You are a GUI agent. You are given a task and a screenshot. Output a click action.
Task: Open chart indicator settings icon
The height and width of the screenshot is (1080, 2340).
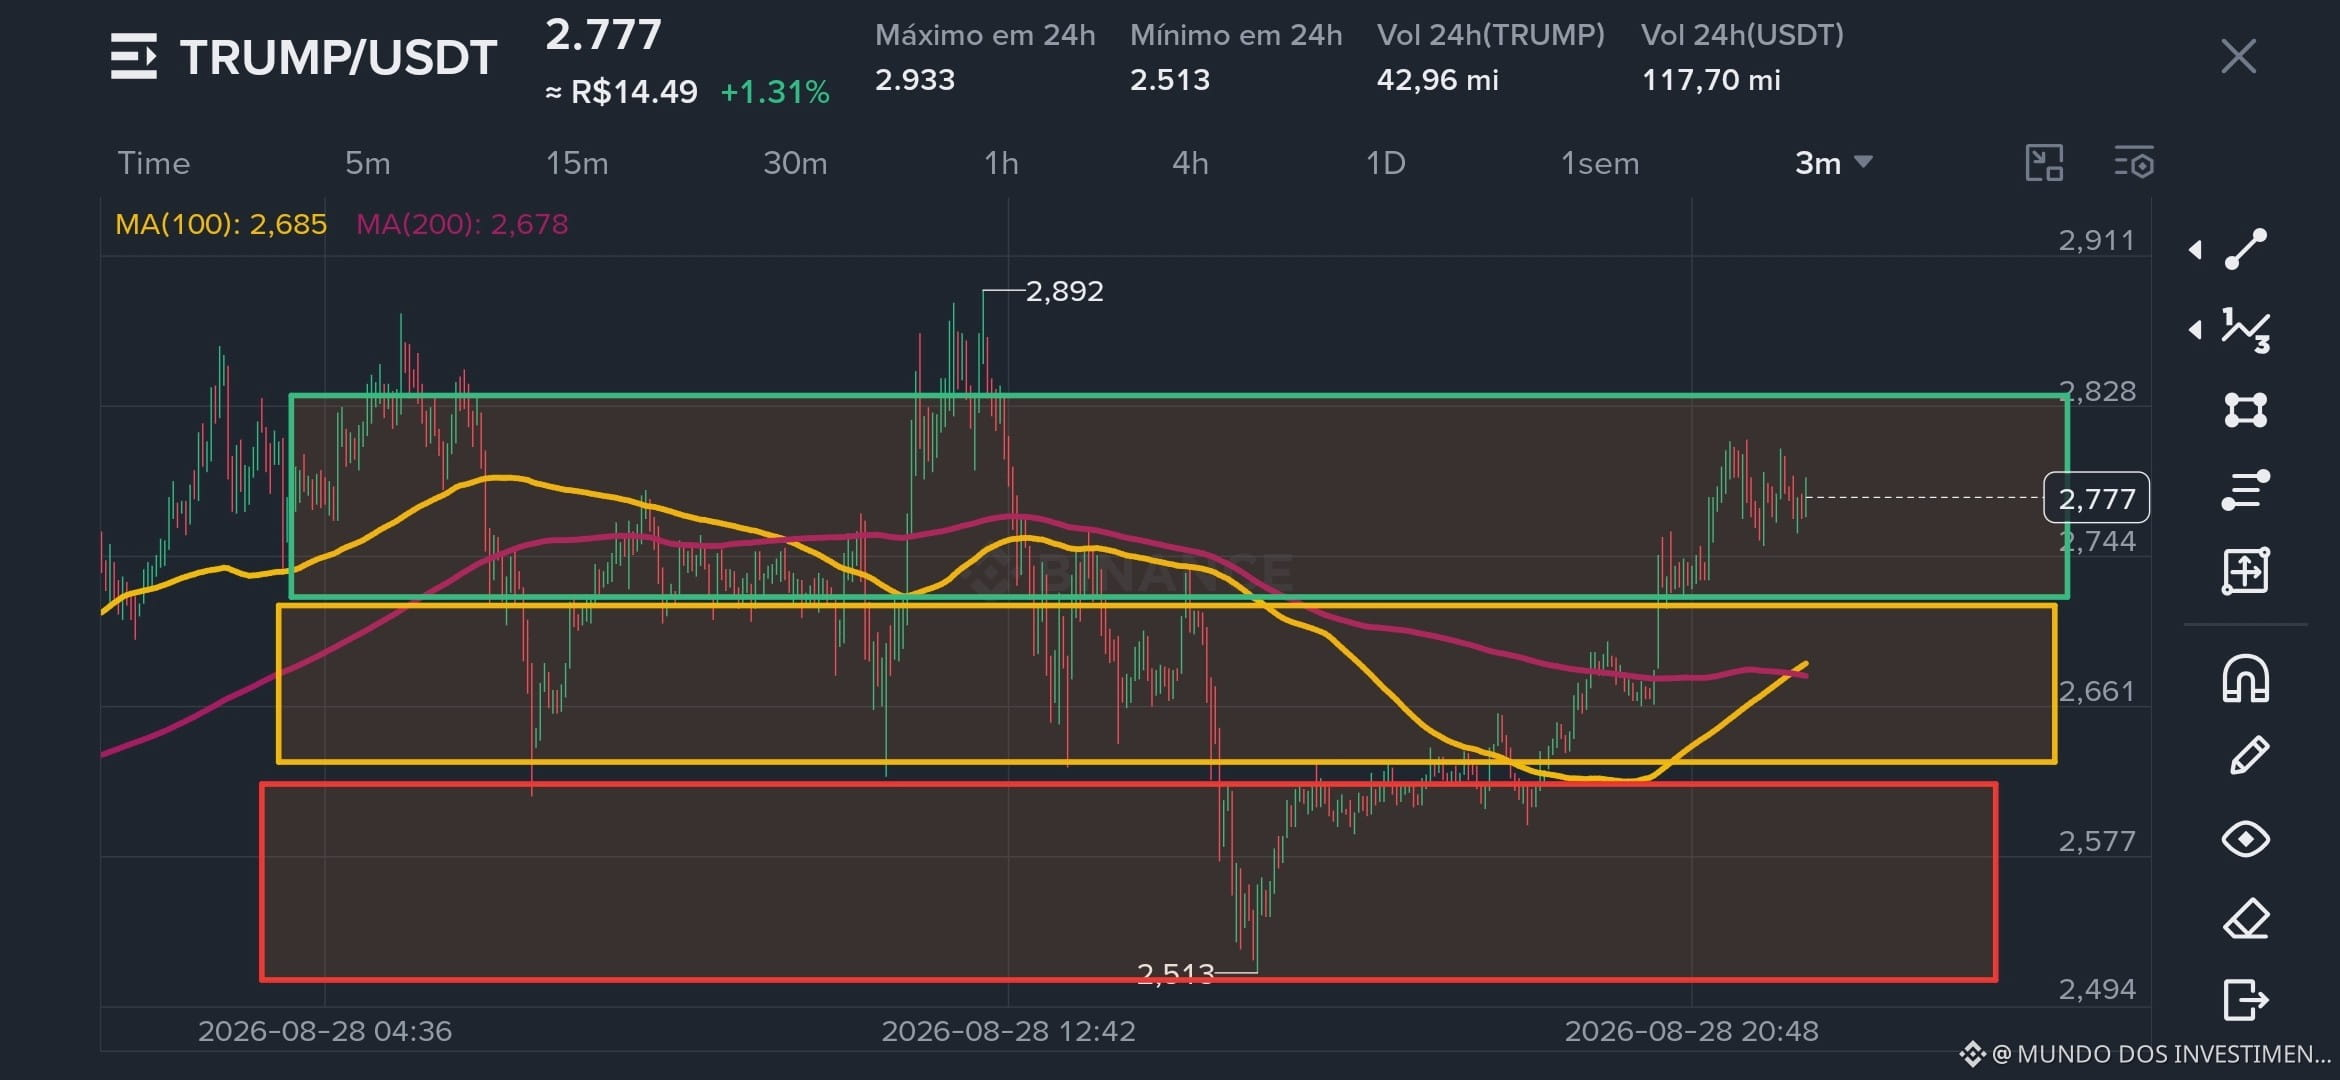2134,163
